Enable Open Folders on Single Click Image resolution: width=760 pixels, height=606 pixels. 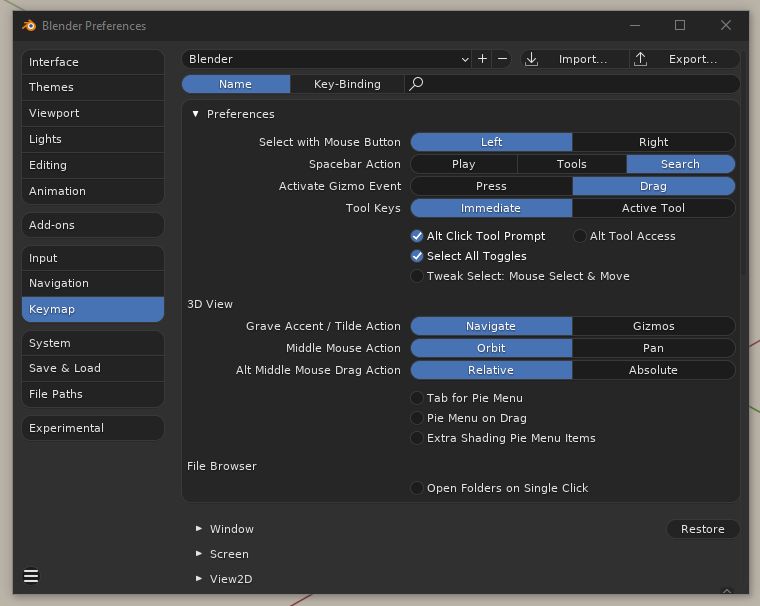pos(417,488)
